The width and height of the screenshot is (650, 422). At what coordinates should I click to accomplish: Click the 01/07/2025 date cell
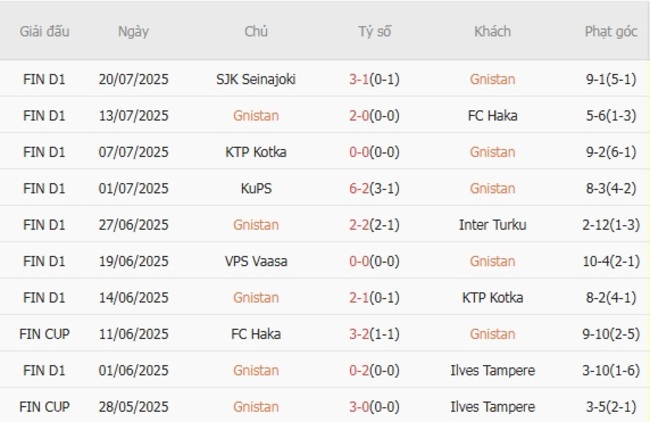click(133, 188)
